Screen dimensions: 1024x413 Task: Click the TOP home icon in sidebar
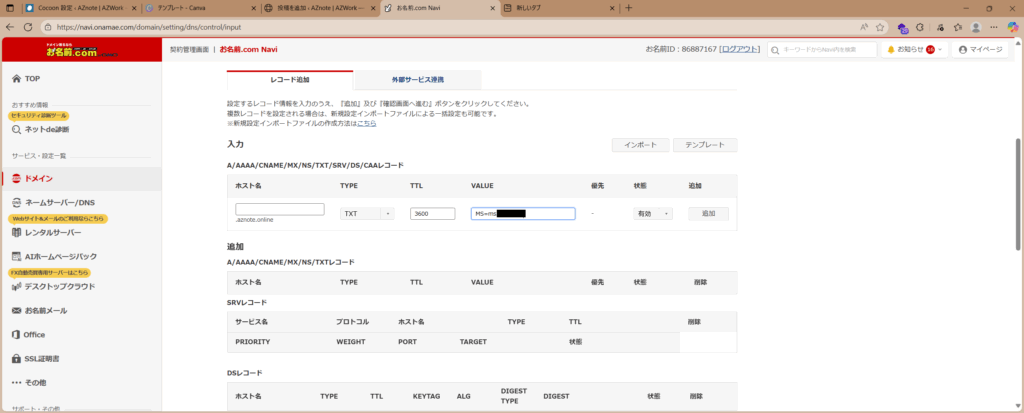tap(16, 78)
